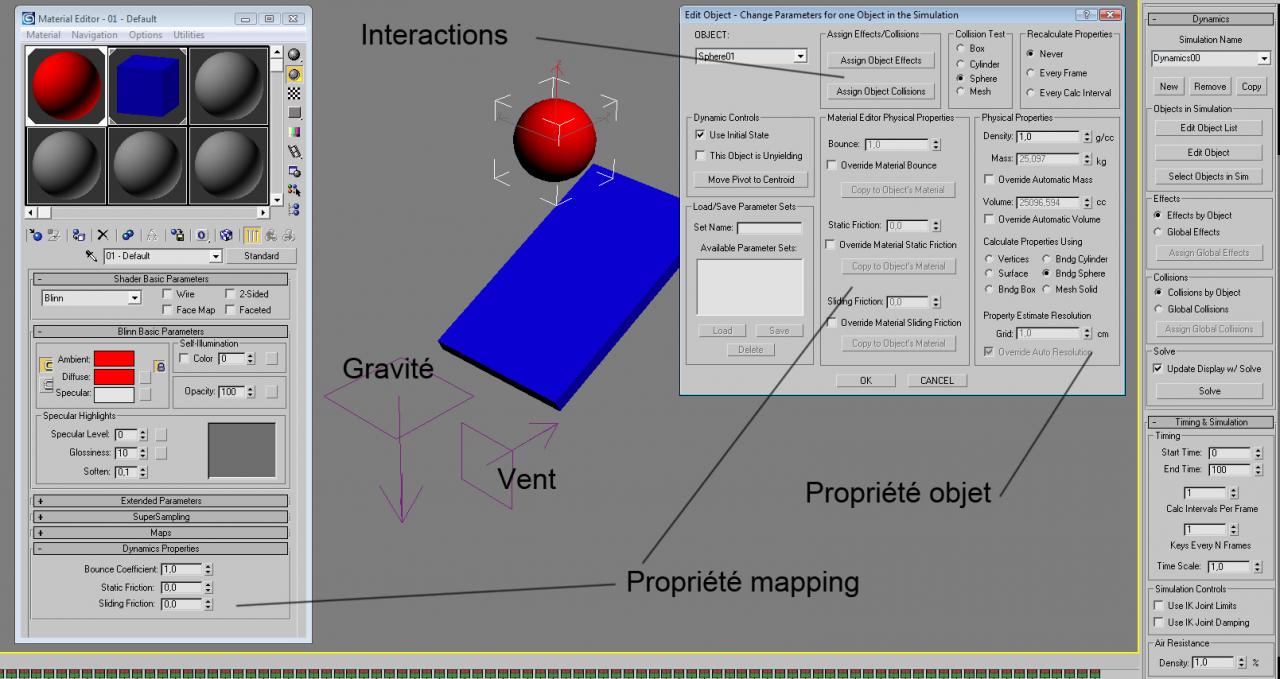Viewport: 1280px width, 679px height.
Task: Open the Dynamics00 simulation name dropdown
Action: point(1264,59)
